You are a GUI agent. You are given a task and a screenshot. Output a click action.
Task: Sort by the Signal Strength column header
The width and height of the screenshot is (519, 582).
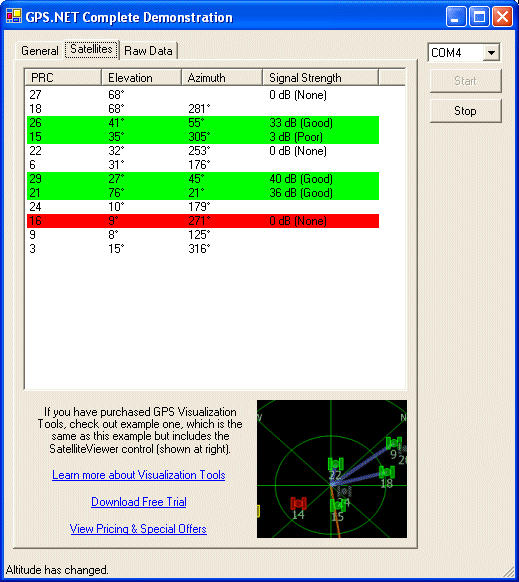coord(320,78)
